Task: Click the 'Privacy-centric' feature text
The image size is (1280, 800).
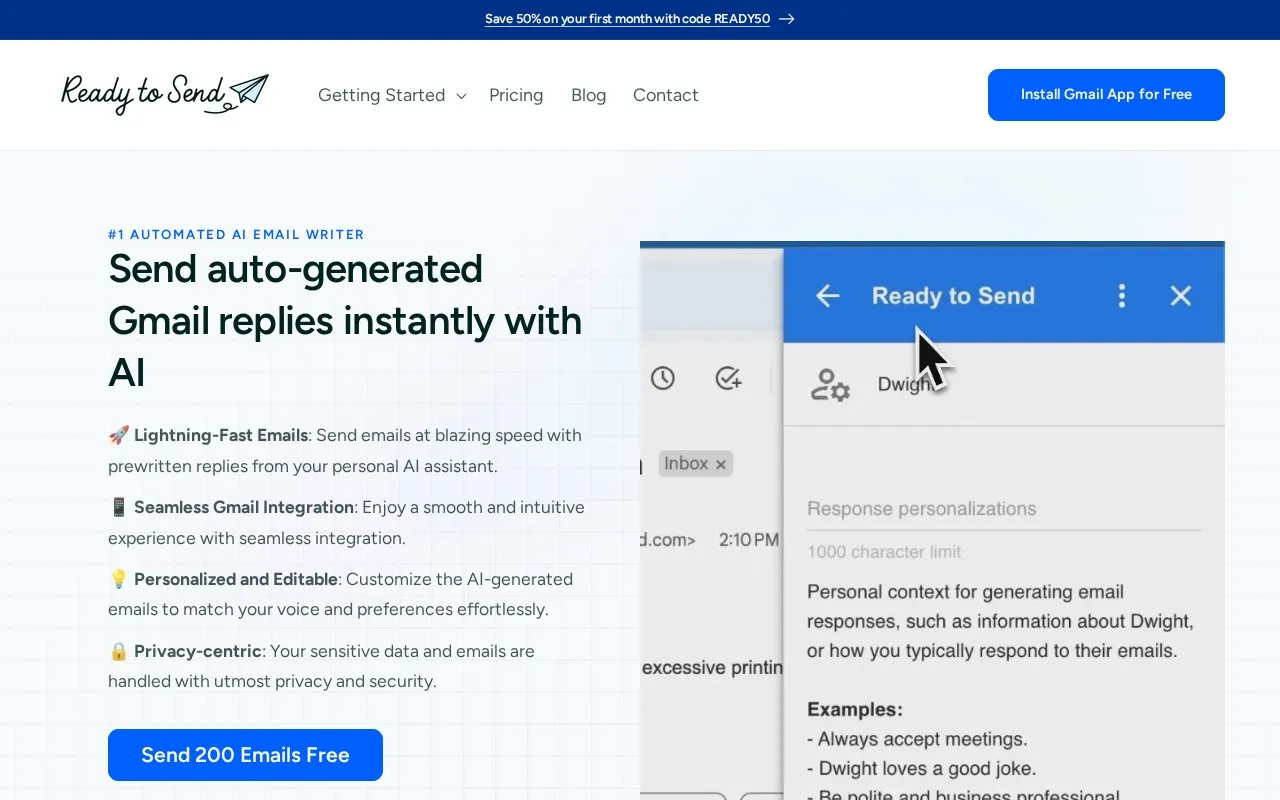Action: (198, 651)
